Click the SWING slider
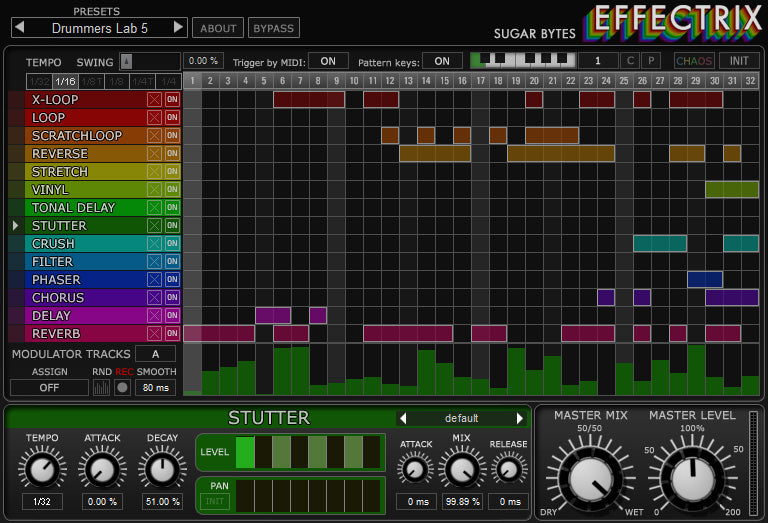This screenshot has height=523, width=768. point(150,62)
